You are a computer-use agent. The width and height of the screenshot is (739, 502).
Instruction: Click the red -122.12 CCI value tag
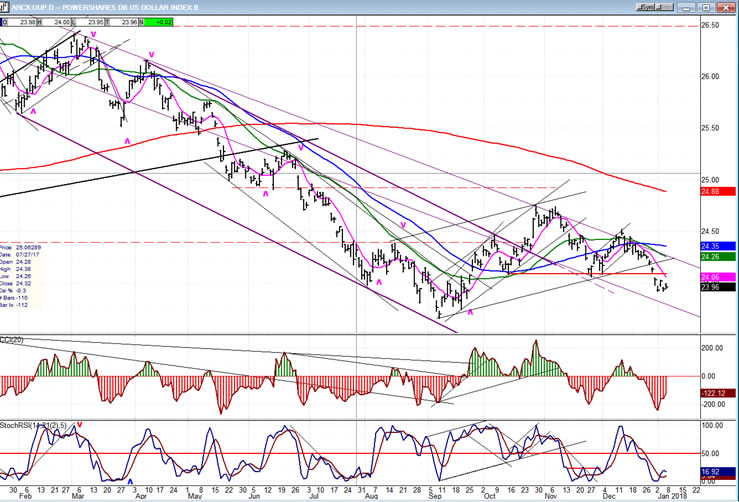pyautogui.click(x=712, y=393)
